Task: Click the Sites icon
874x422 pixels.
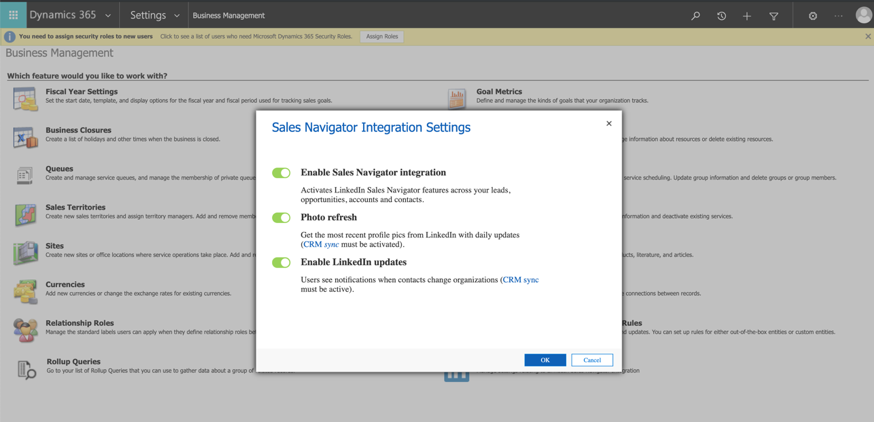Action: pos(25,253)
